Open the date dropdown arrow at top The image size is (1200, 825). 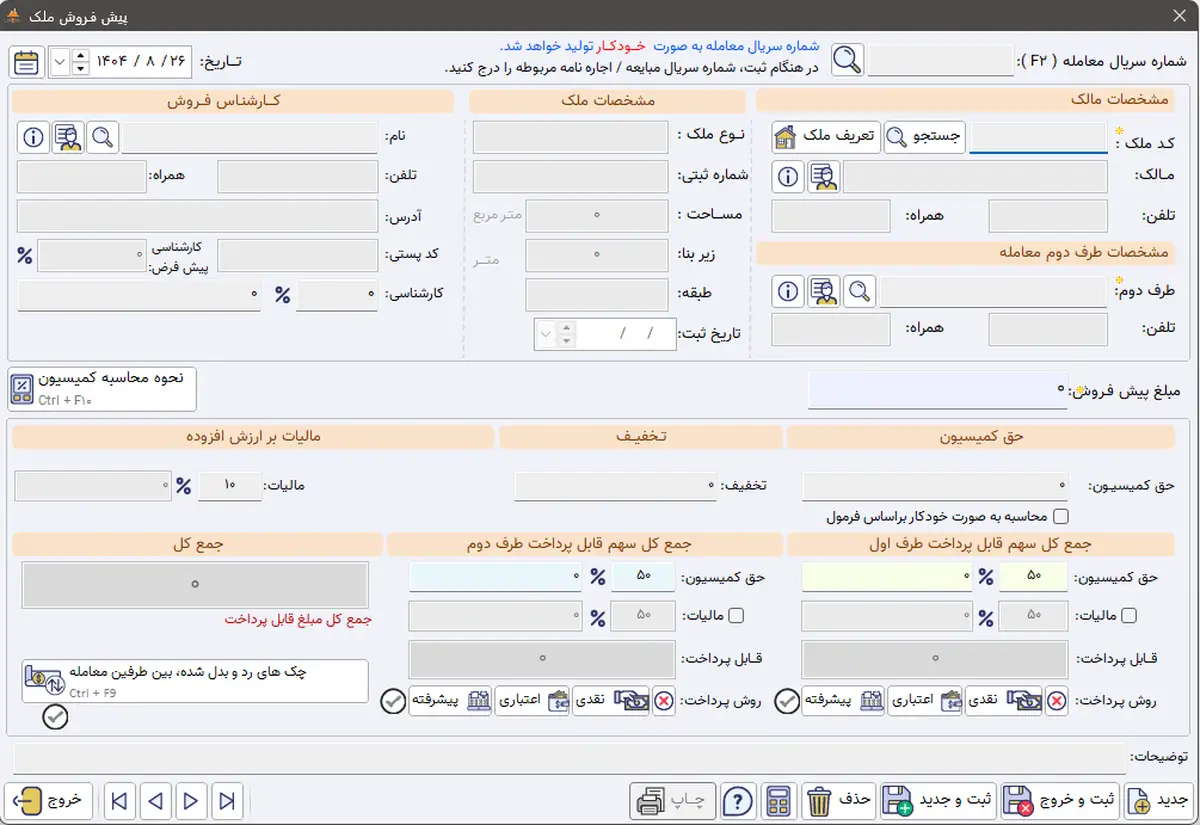point(58,62)
